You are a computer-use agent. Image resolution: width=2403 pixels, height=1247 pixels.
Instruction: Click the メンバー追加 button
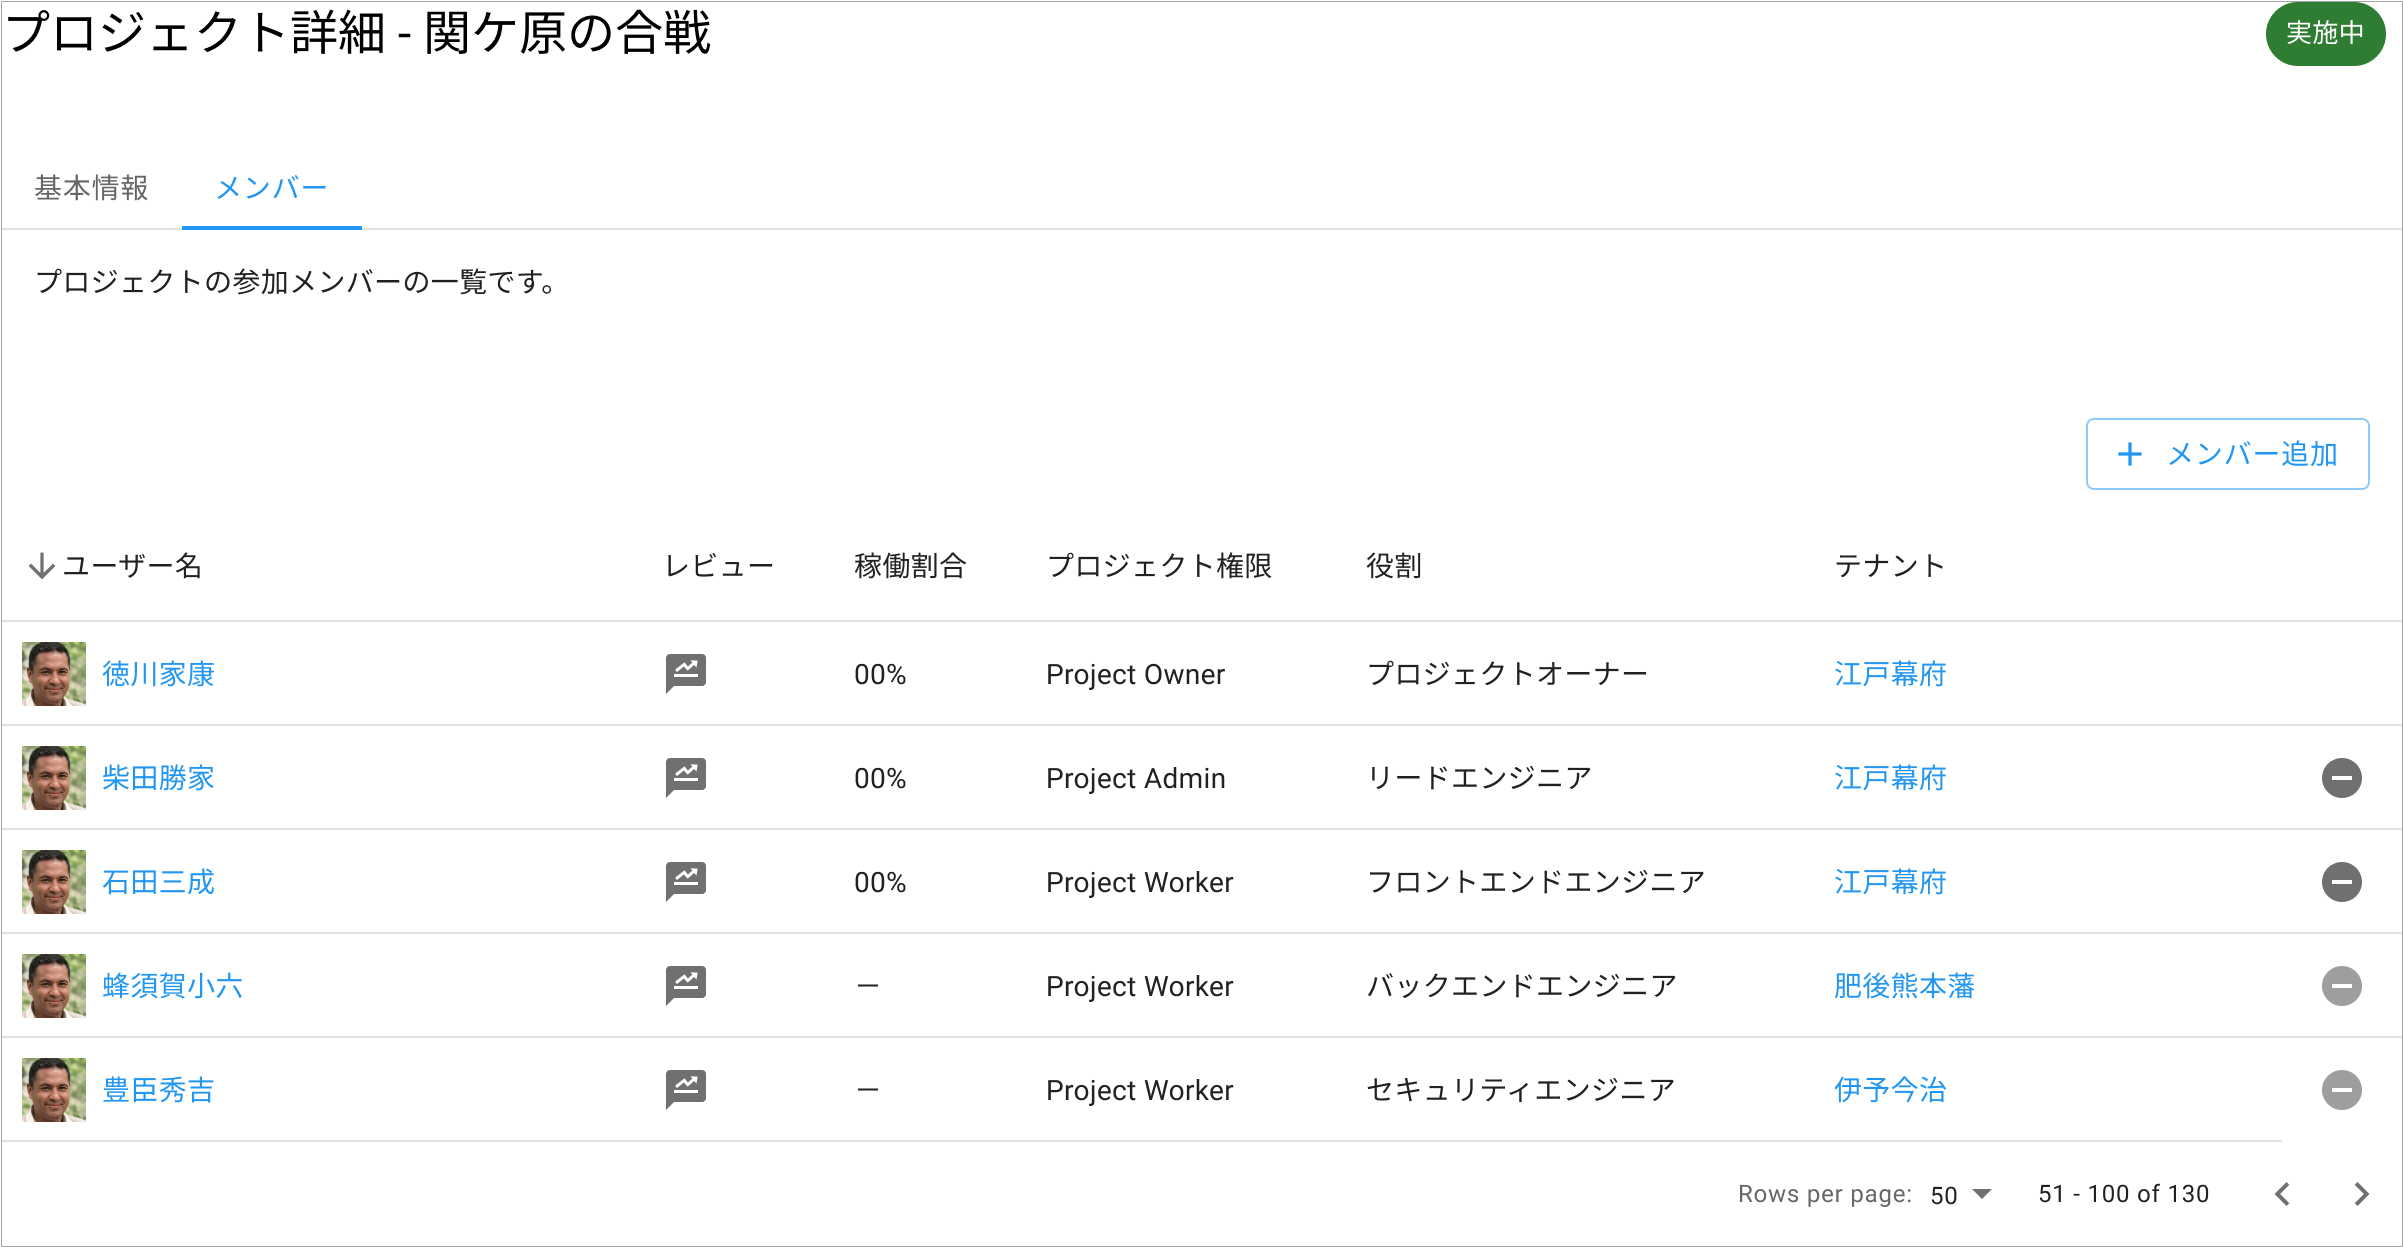(x=2227, y=454)
